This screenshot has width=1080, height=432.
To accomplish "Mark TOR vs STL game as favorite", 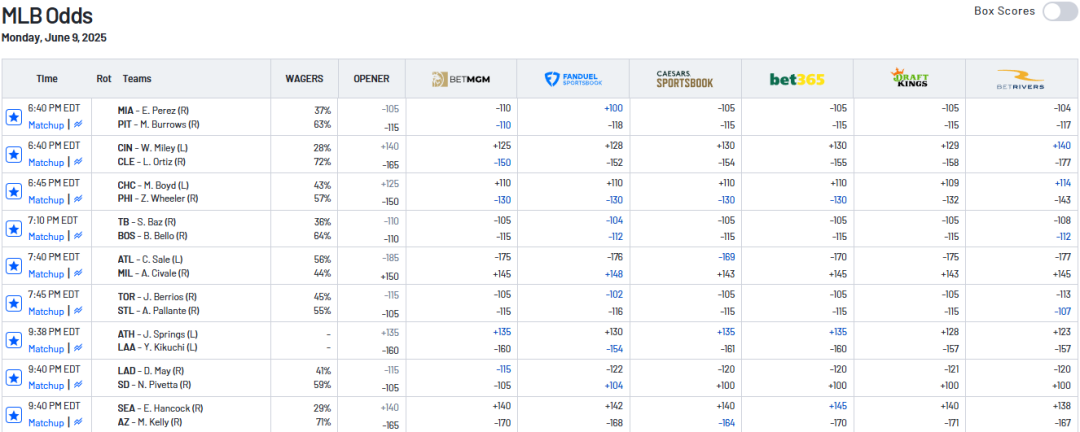I will [x=14, y=303].
